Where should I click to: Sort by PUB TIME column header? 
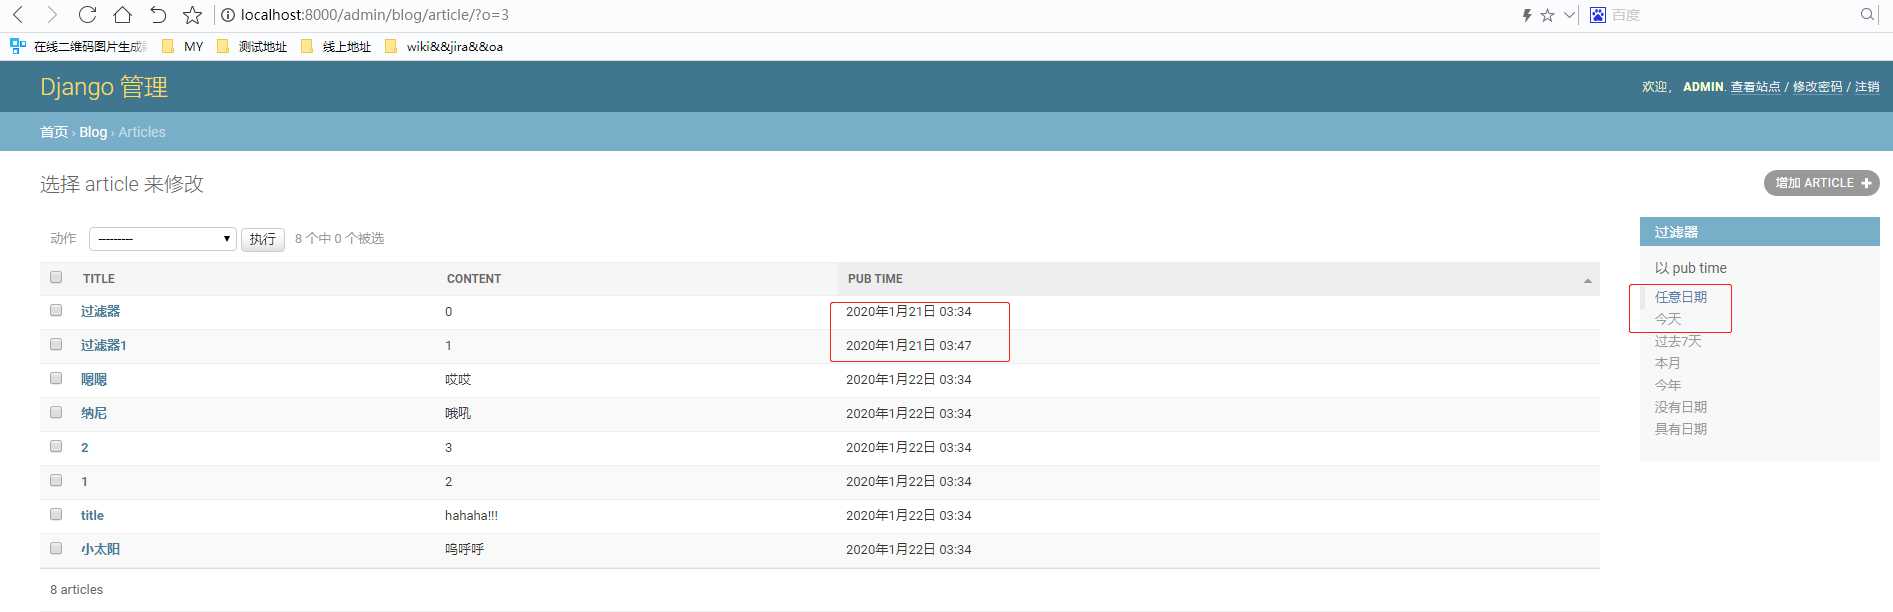click(x=875, y=279)
